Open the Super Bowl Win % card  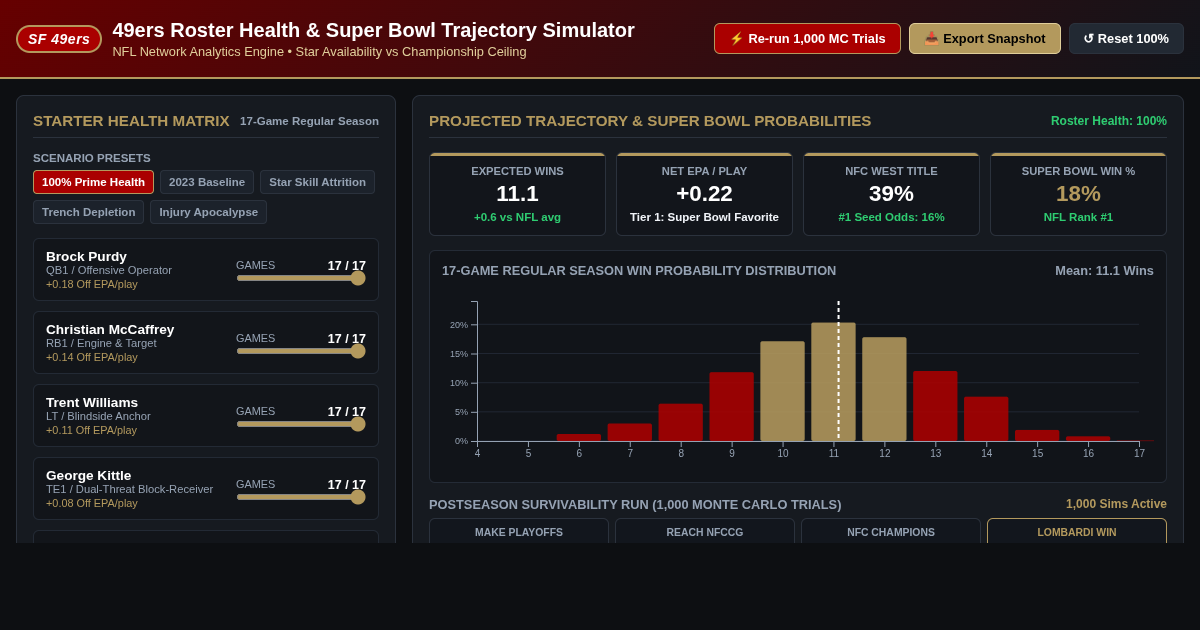[1078, 194]
